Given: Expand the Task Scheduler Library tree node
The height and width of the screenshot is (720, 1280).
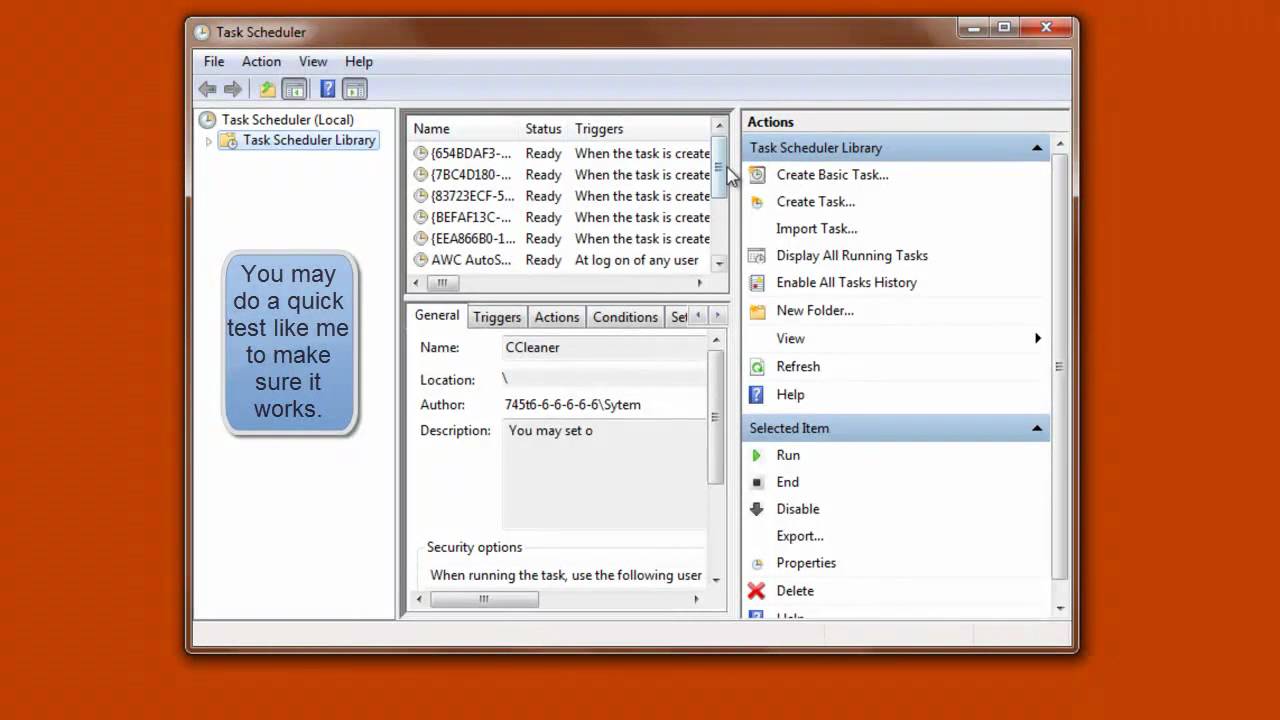Looking at the screenshot, I should pyautogui.click(x=209, y=141).
